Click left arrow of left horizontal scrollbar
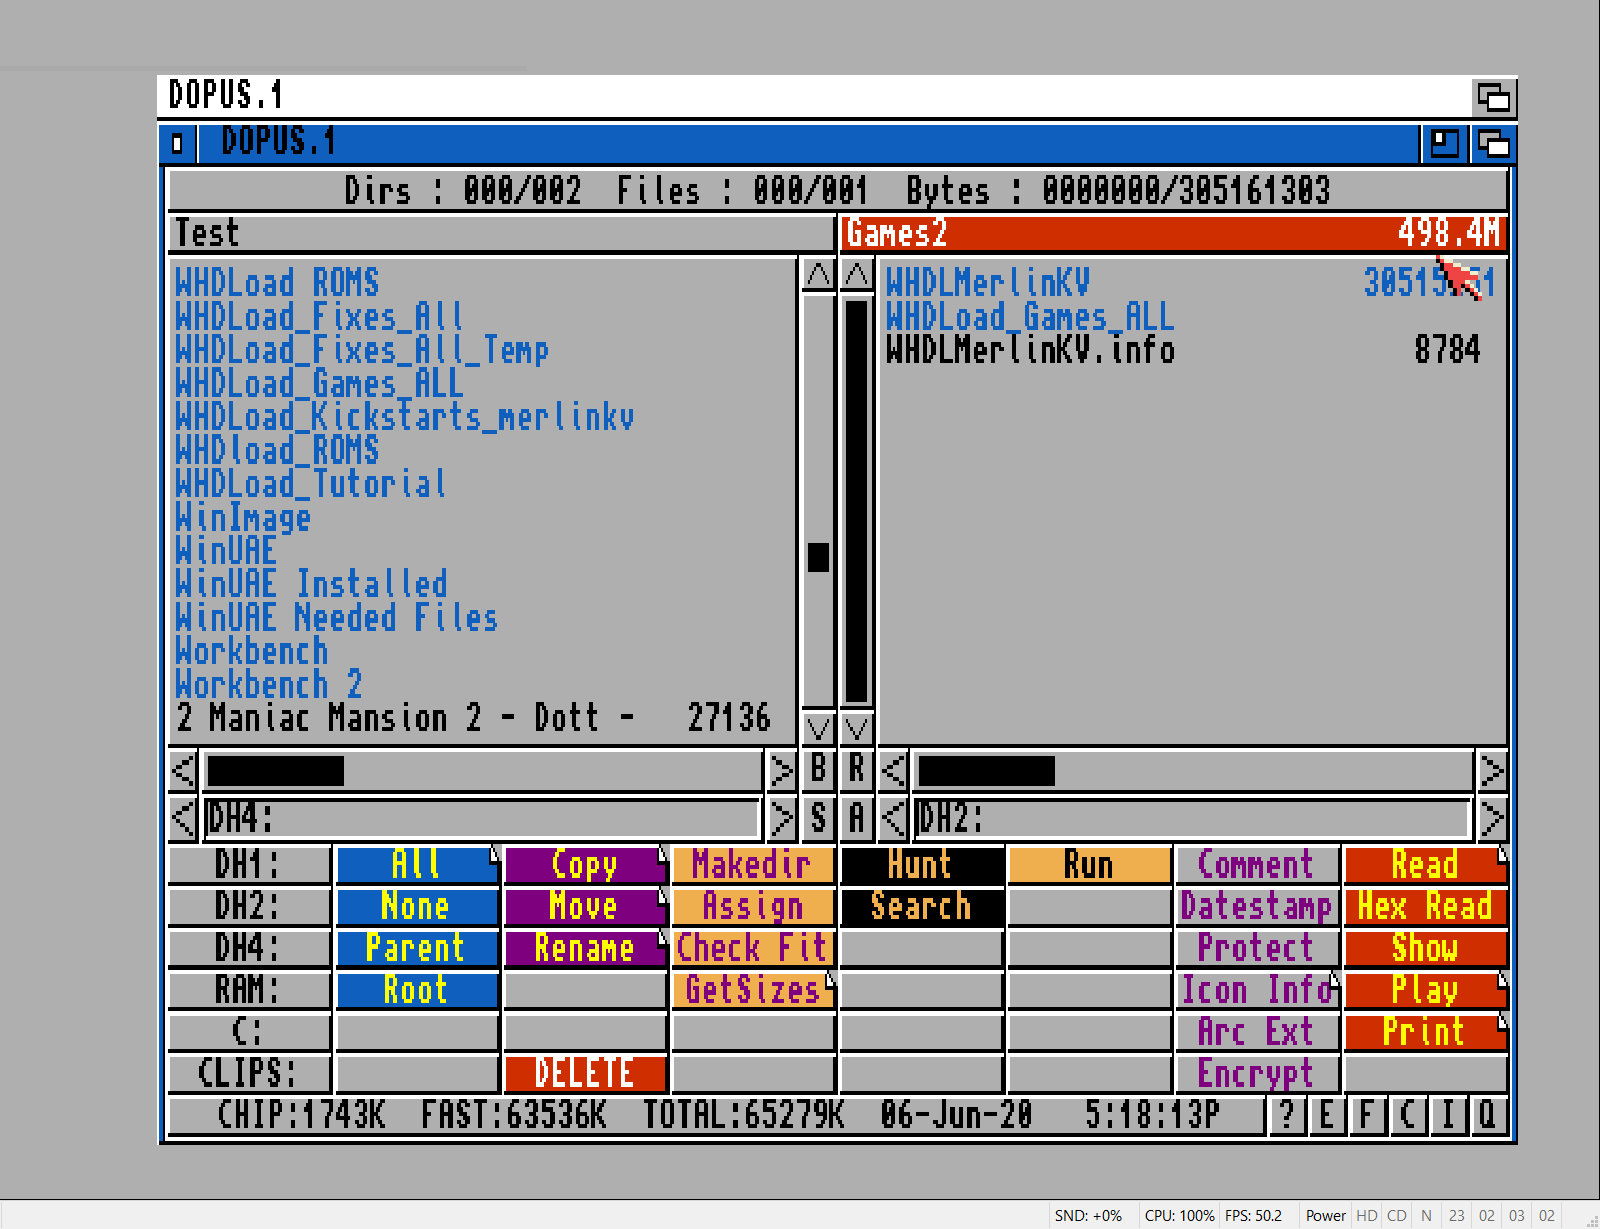 click(183, 770)
